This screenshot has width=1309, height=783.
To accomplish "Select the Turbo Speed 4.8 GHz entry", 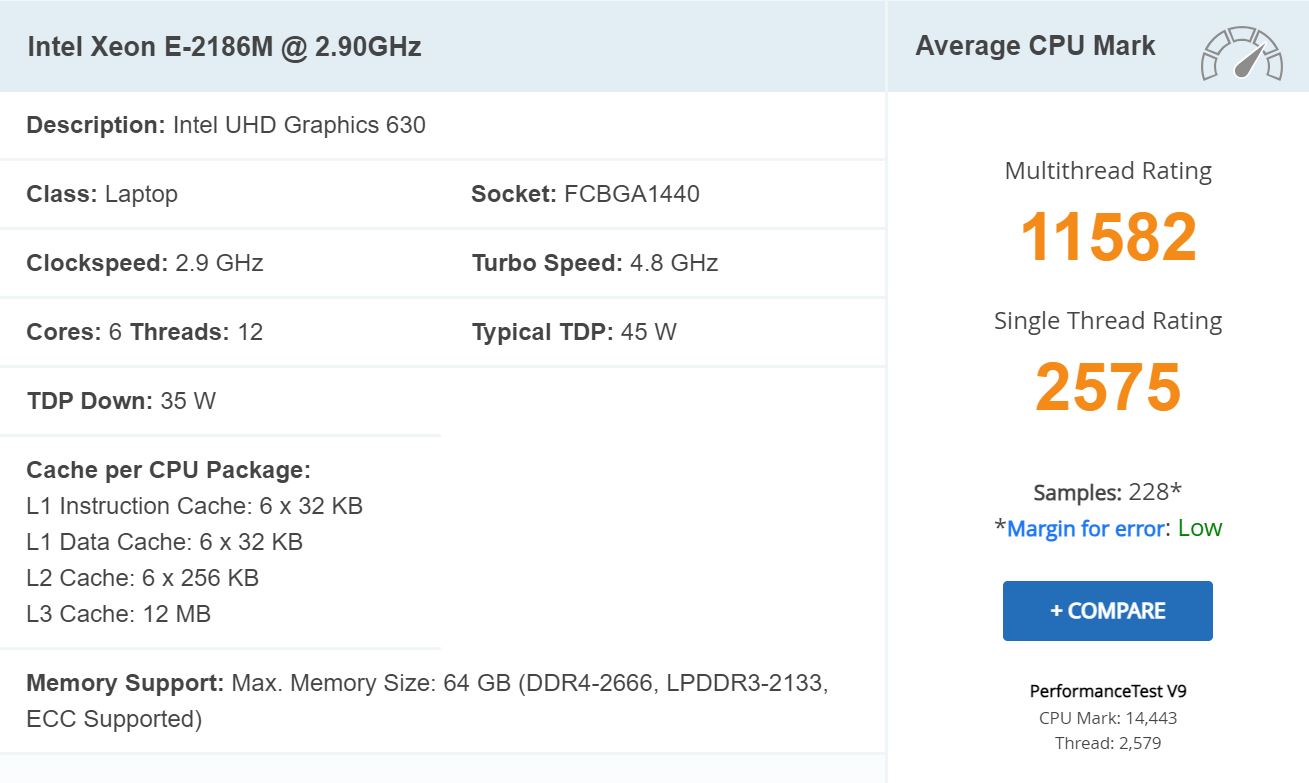I will pos(595,263).
